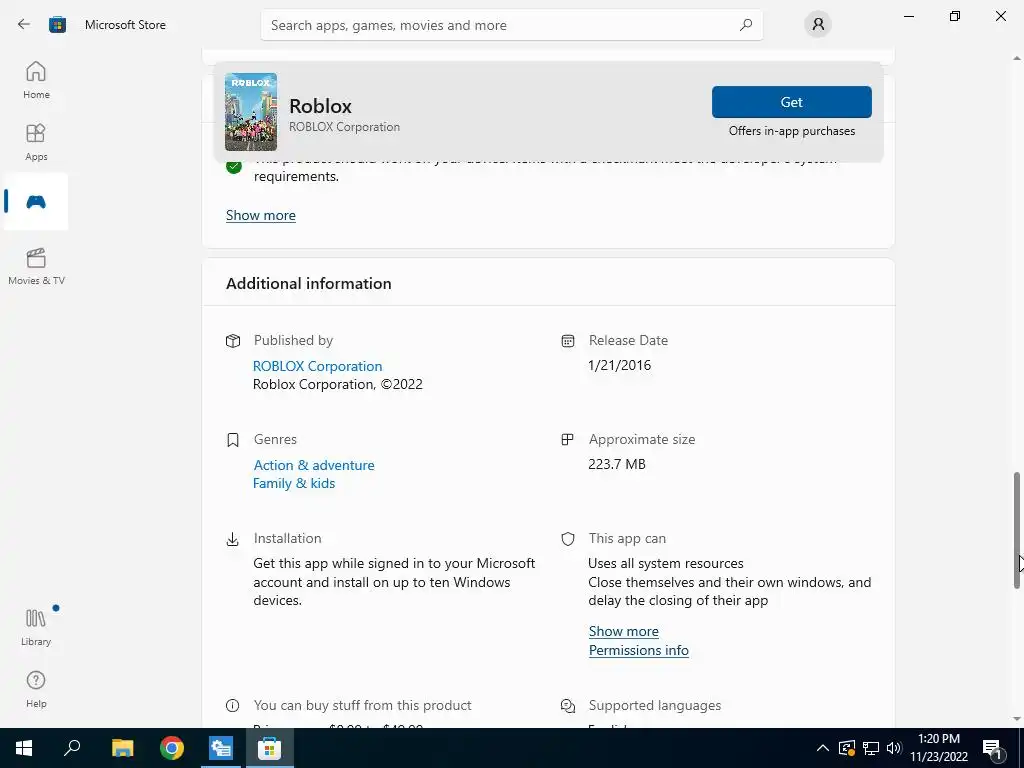
Task: Open the blue server manager taskbar icon
Action: (x=221, y=748)
